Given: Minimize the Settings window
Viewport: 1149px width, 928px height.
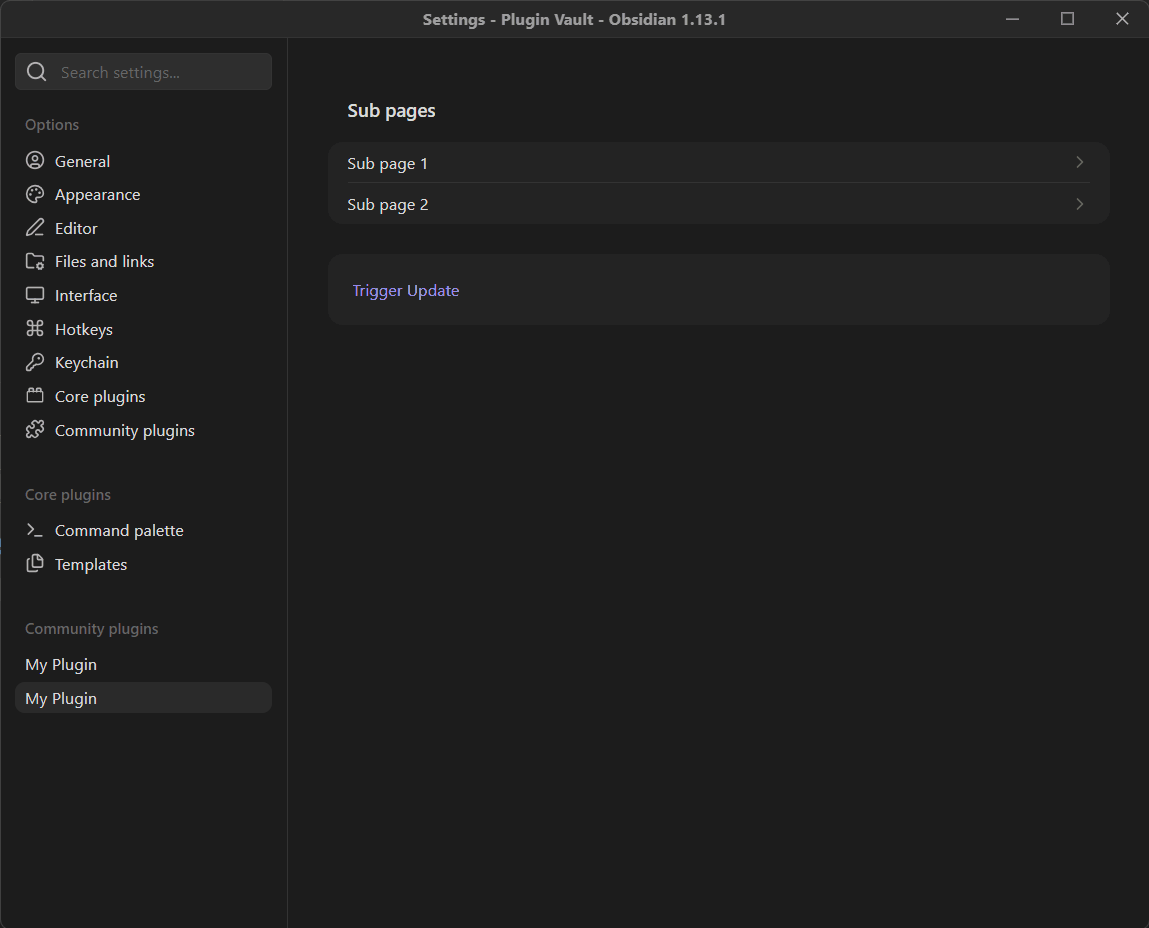Looking at the screenshot, I should 1012,19.
